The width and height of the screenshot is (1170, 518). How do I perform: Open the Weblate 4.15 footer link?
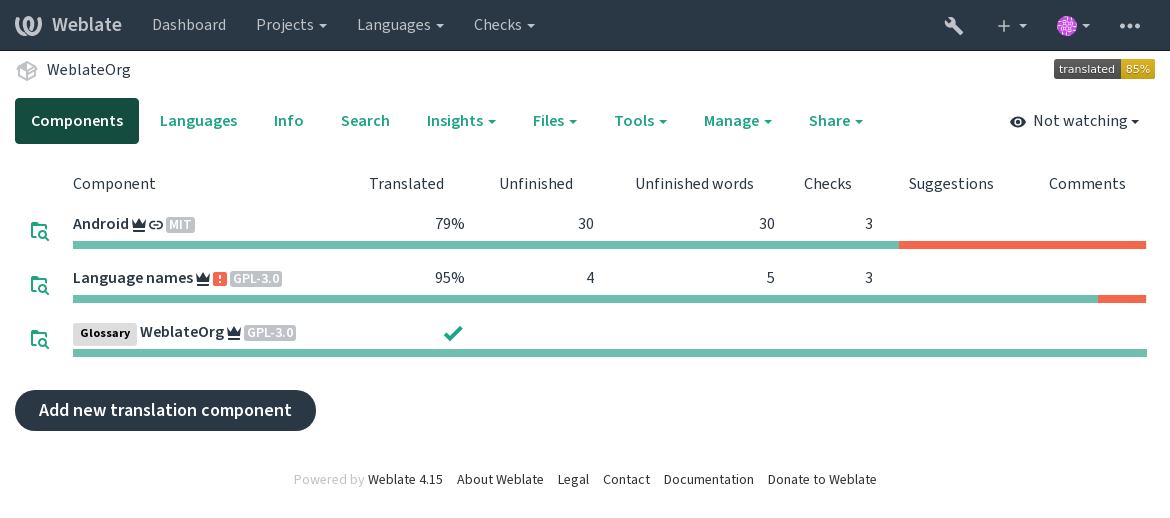coord(405,479)
